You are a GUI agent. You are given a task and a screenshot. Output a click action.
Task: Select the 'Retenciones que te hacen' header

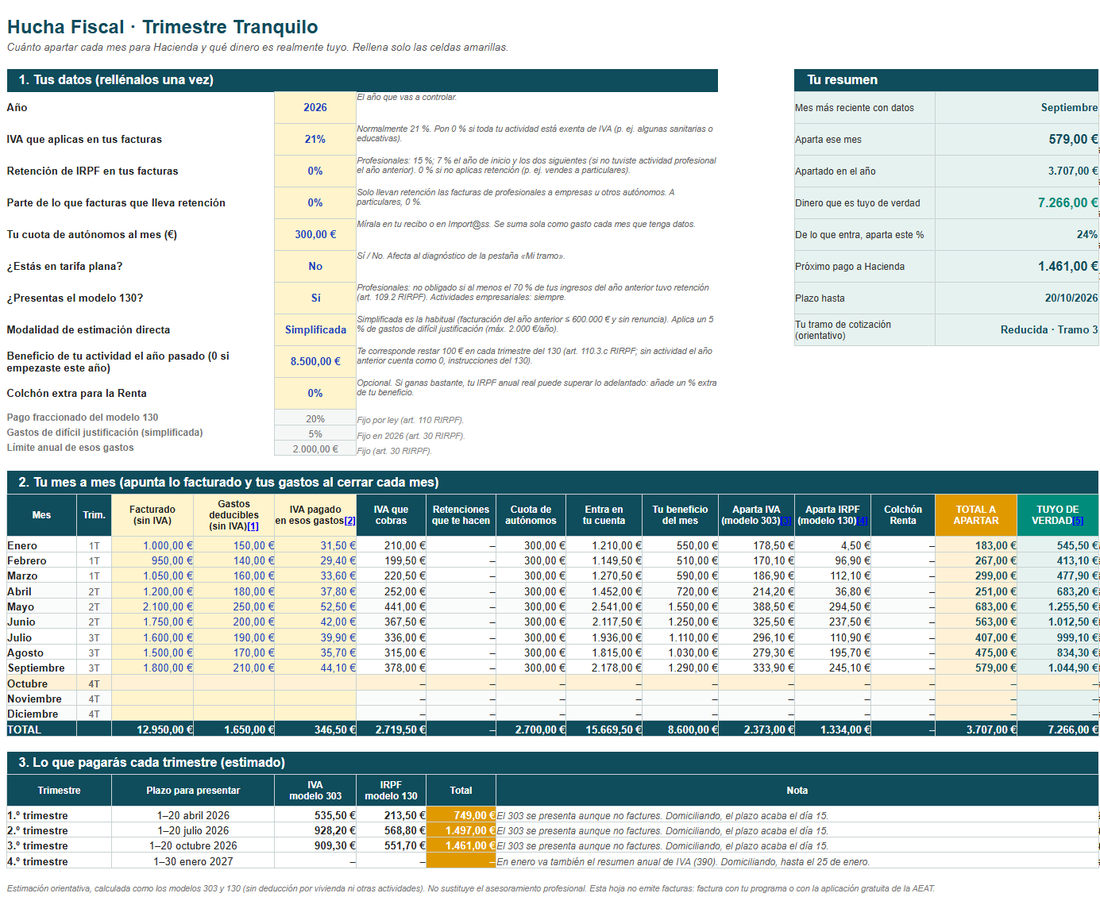[x=461, y=515]
